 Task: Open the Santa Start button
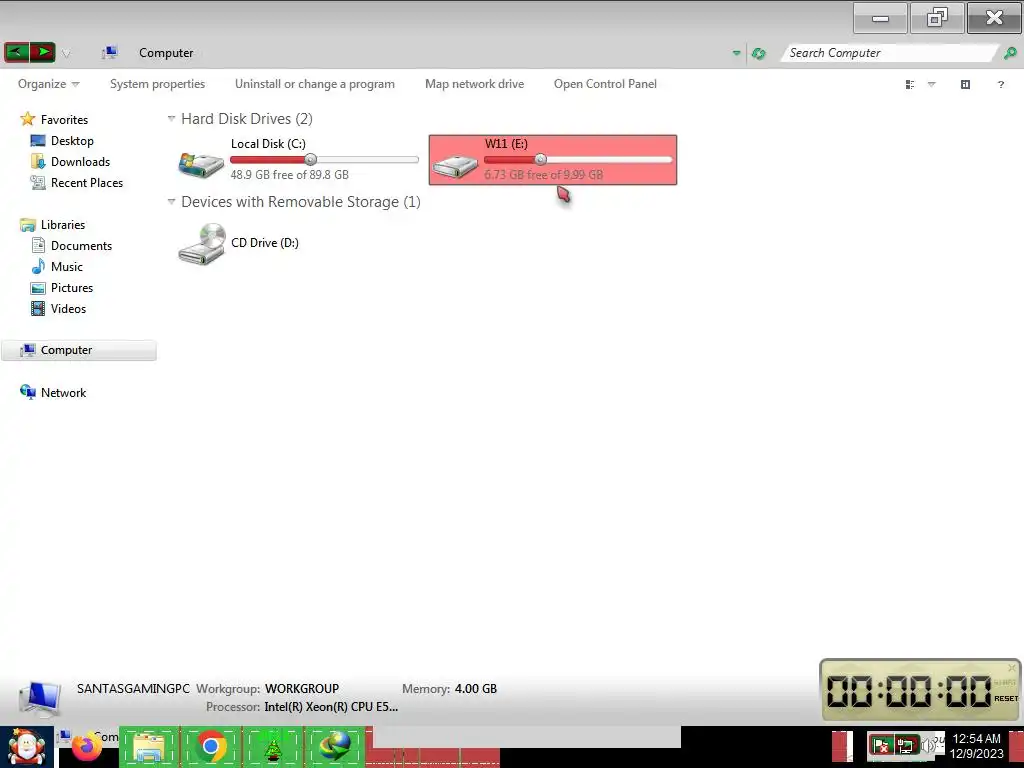point(26,747)
